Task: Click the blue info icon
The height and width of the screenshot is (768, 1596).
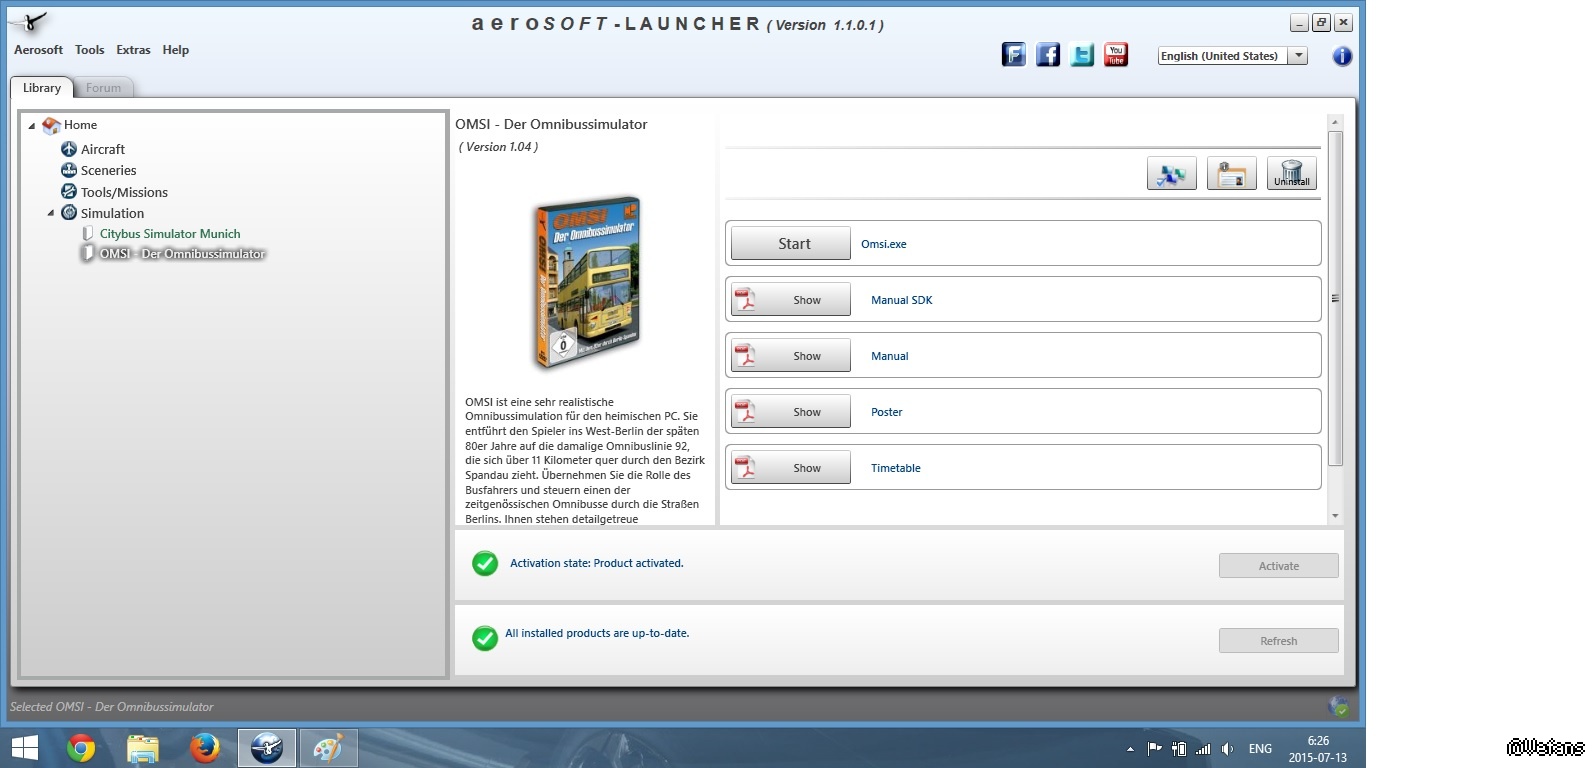Action: [x=1342, y=56]
